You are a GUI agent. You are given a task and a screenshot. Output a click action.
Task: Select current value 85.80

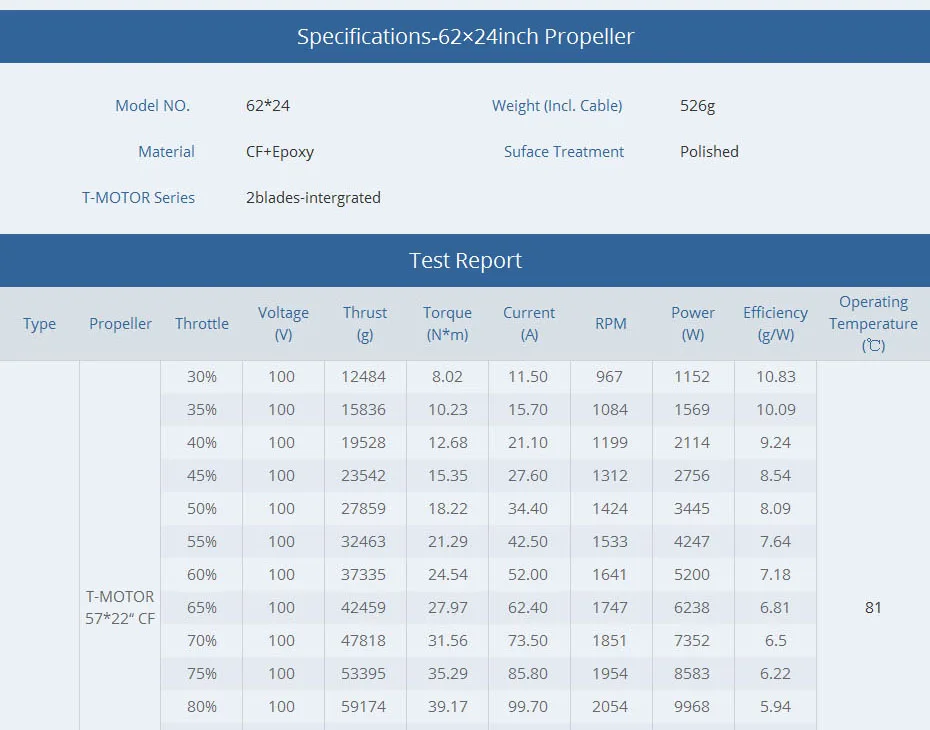pyautogui.click(x=528, y=674)
